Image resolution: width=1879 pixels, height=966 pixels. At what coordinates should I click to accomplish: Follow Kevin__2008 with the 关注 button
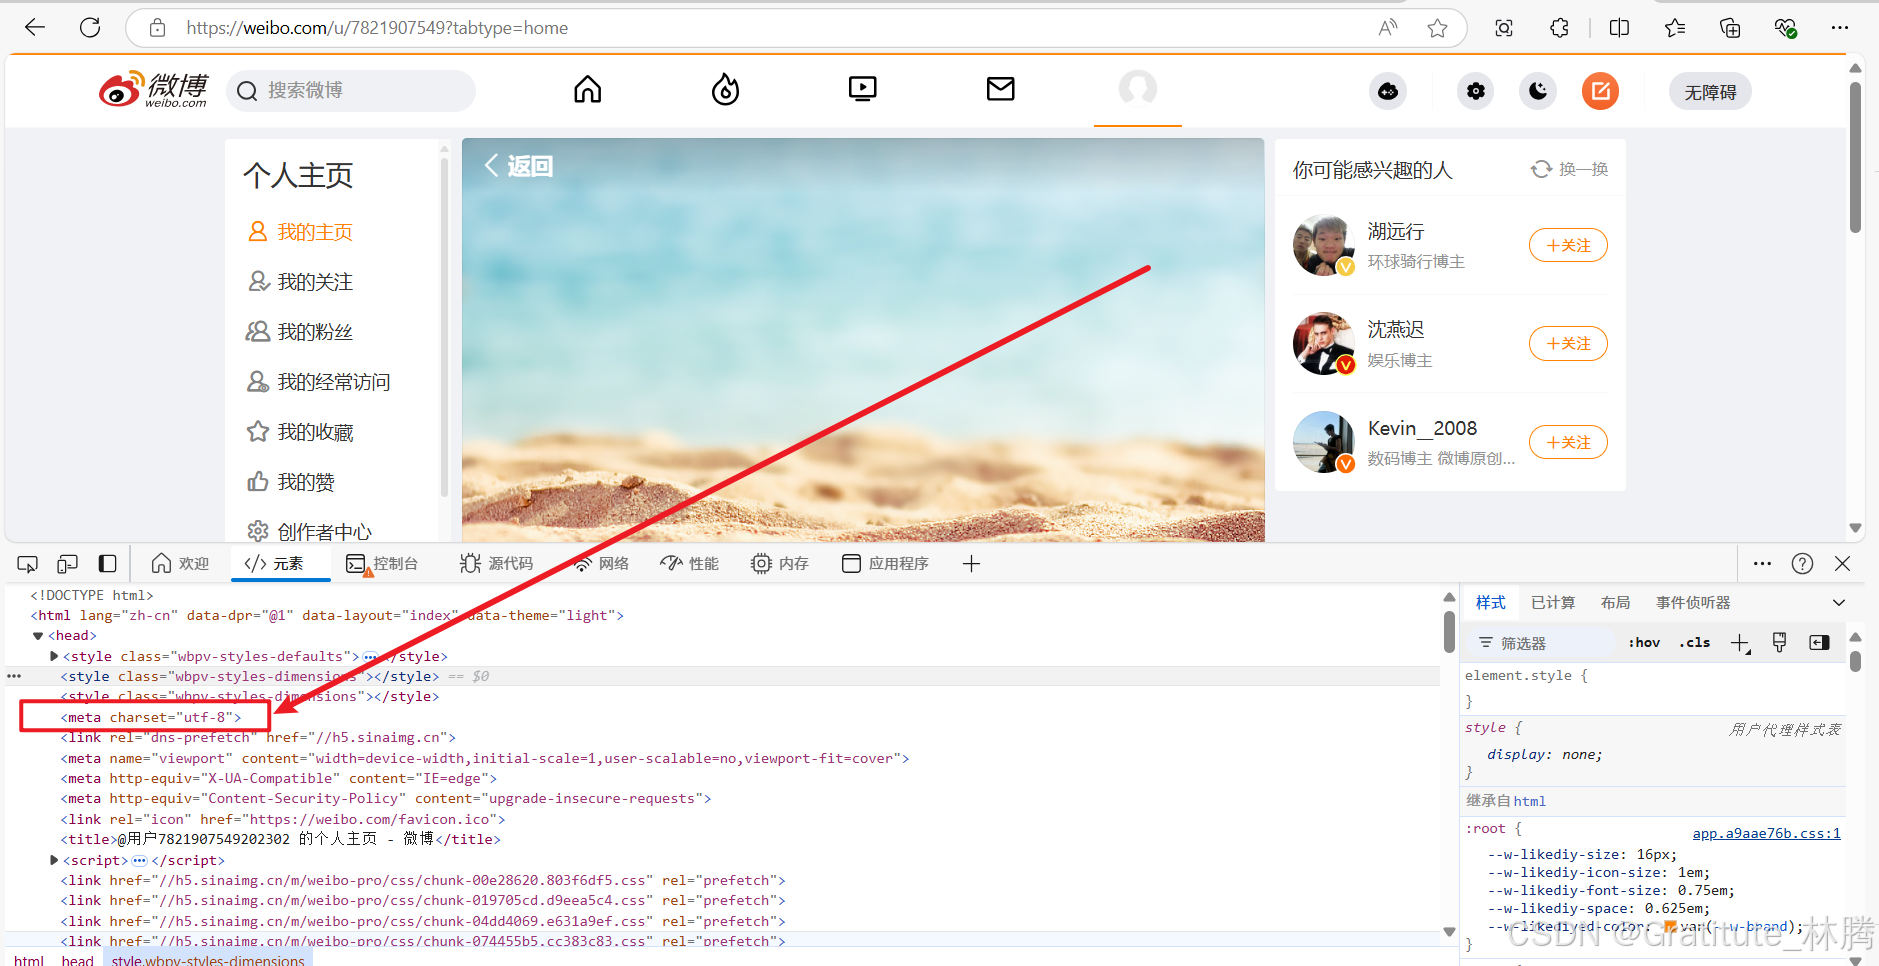point(1568,442)
